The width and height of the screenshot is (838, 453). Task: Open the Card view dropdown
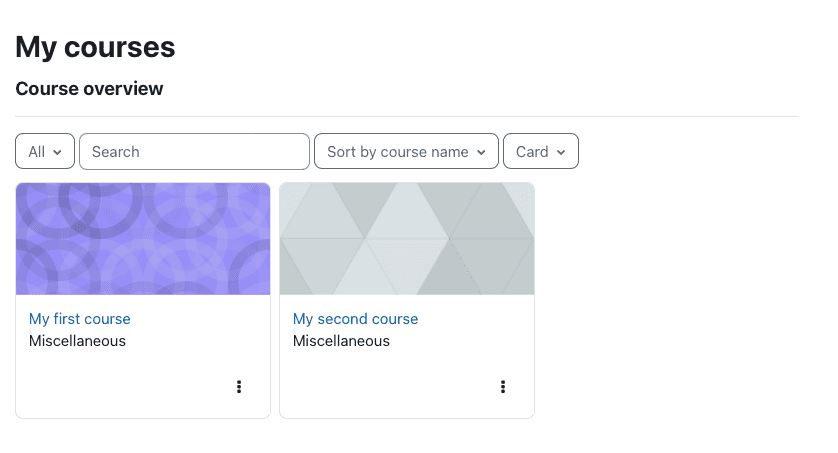pyautogui.click(x=541, y=152)
